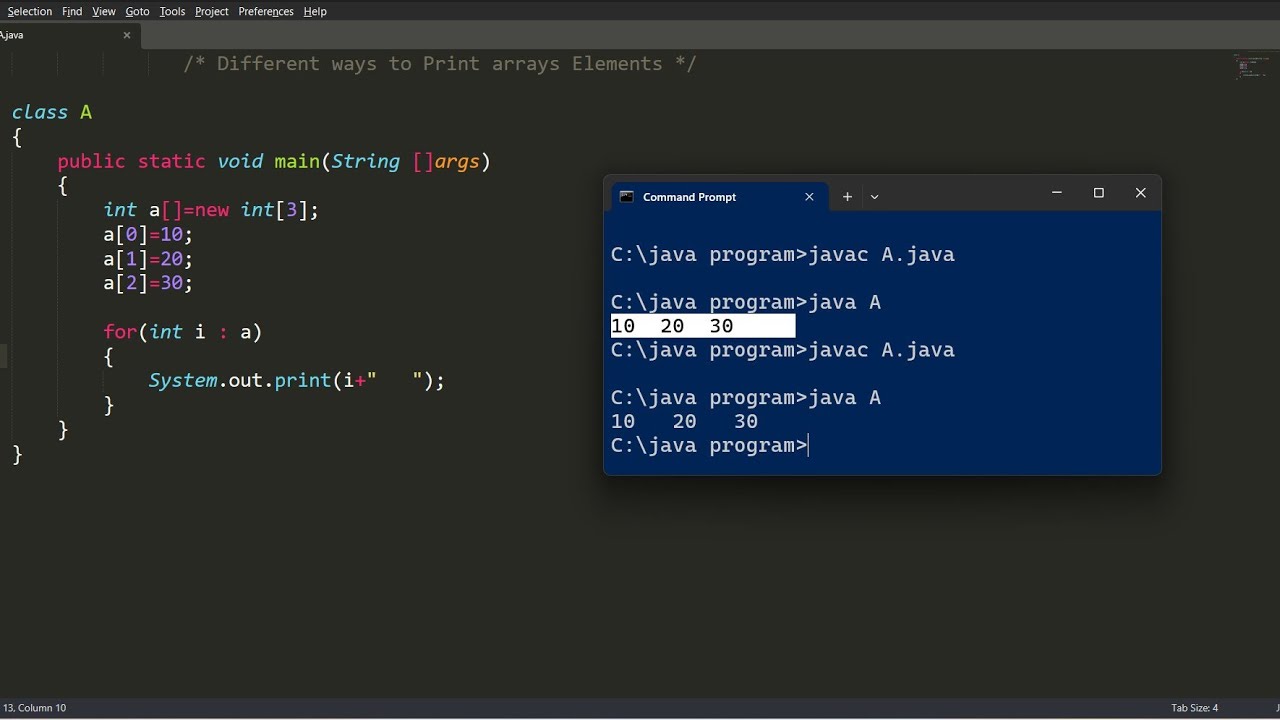Maximize the Command Prompt window
1280x720 pixels.
(x=1098, y=193)
